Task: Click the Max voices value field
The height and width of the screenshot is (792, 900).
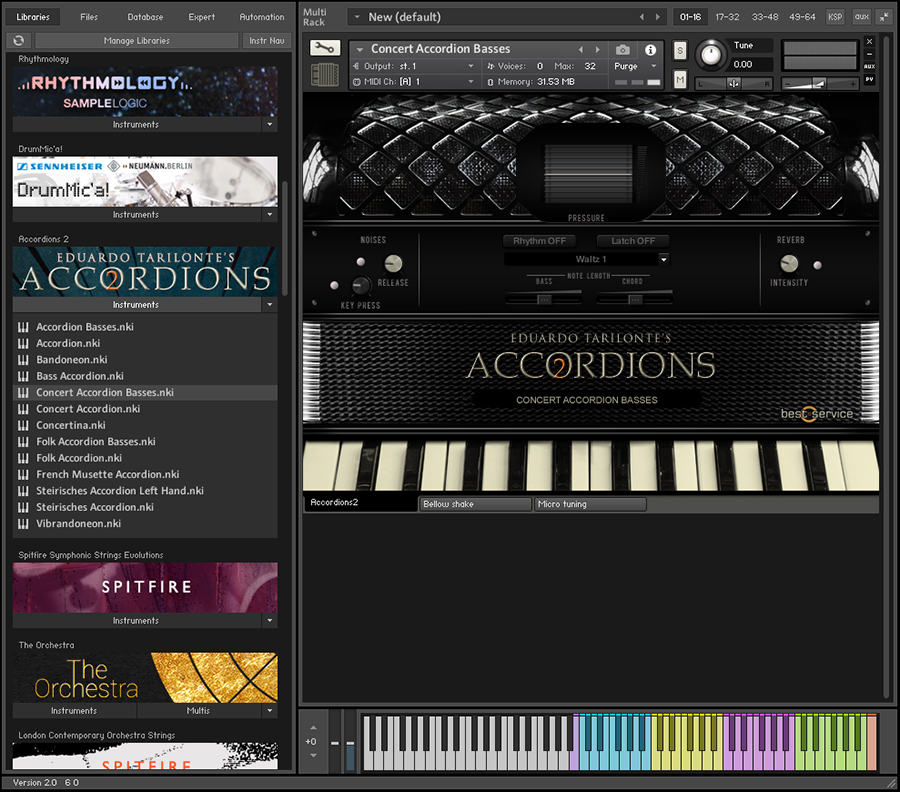Action: coord(590,66)
